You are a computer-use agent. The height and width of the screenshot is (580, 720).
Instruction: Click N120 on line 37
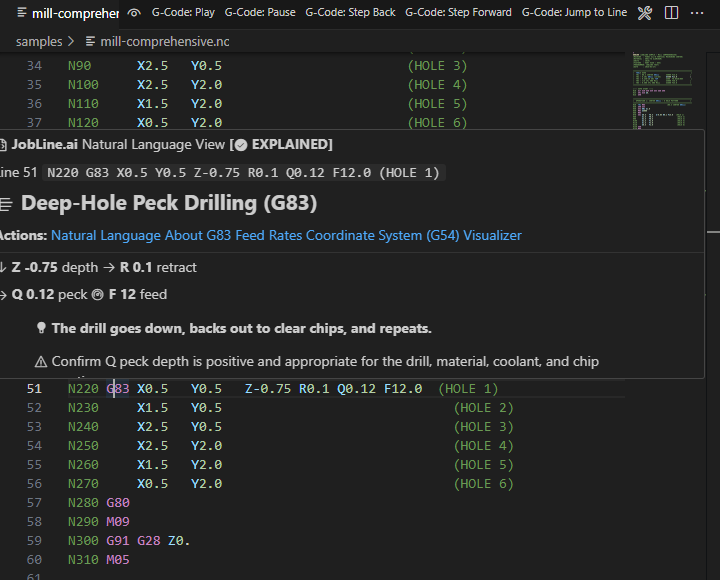[83, 123]
